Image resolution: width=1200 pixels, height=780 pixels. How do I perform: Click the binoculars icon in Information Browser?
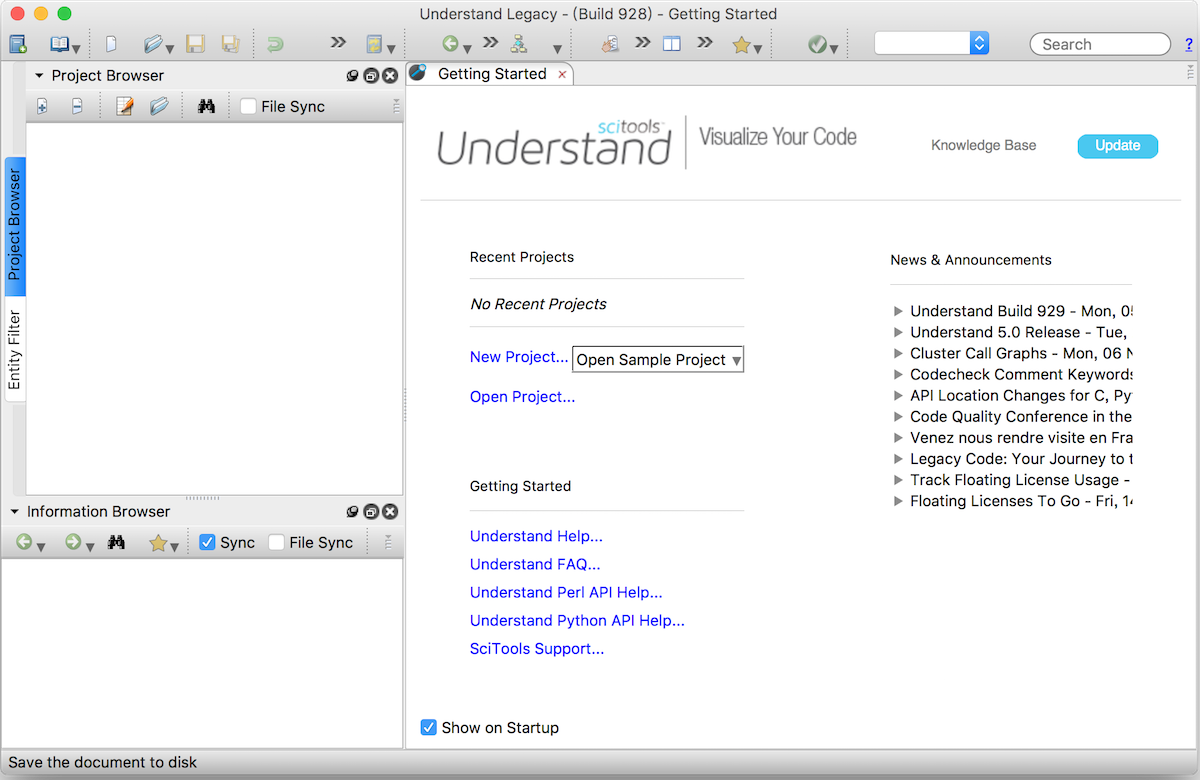click(116, 542)
